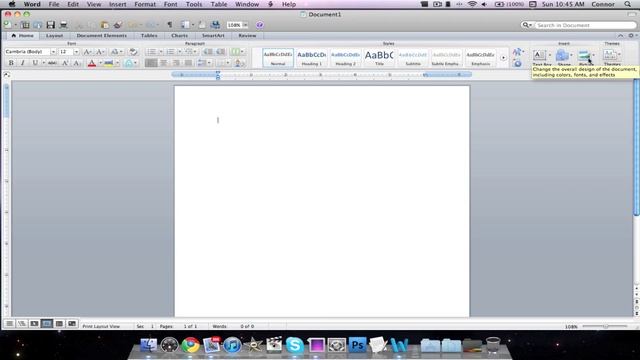Click the Themes icon in ribbon
640x360 pixels.
pyautogui.click(x=610, y=55)
